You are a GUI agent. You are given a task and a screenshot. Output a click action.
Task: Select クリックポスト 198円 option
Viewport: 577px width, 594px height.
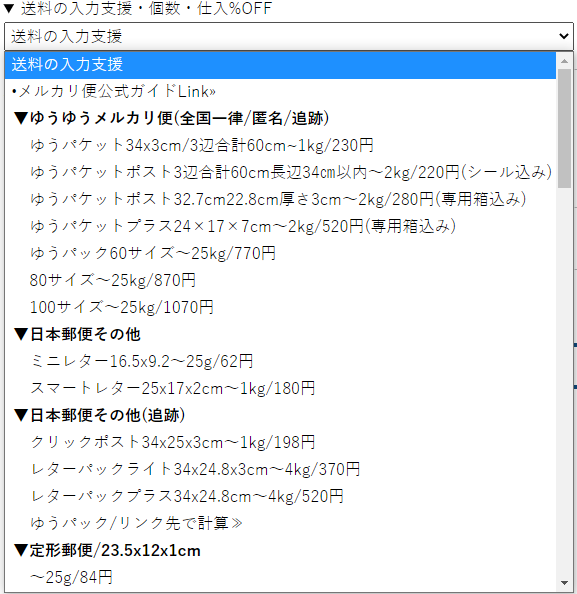point(280,442)
